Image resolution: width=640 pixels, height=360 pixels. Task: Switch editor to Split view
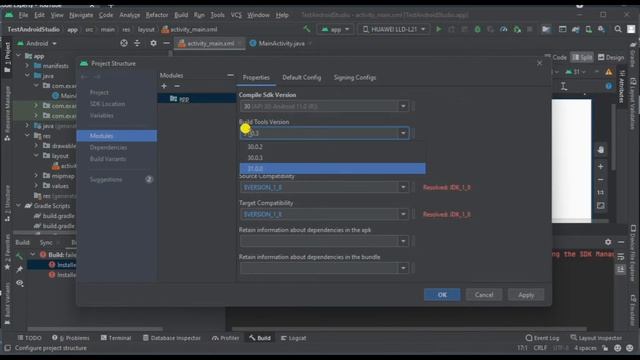click(x=582, y=58)
